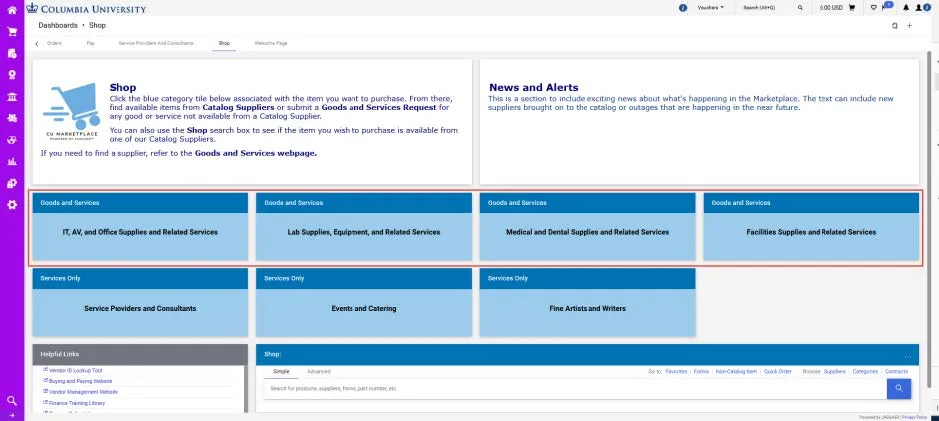This screenshot has height=421, width=939.
Task: Browse Suppliers link
Action: click(835, 371)
